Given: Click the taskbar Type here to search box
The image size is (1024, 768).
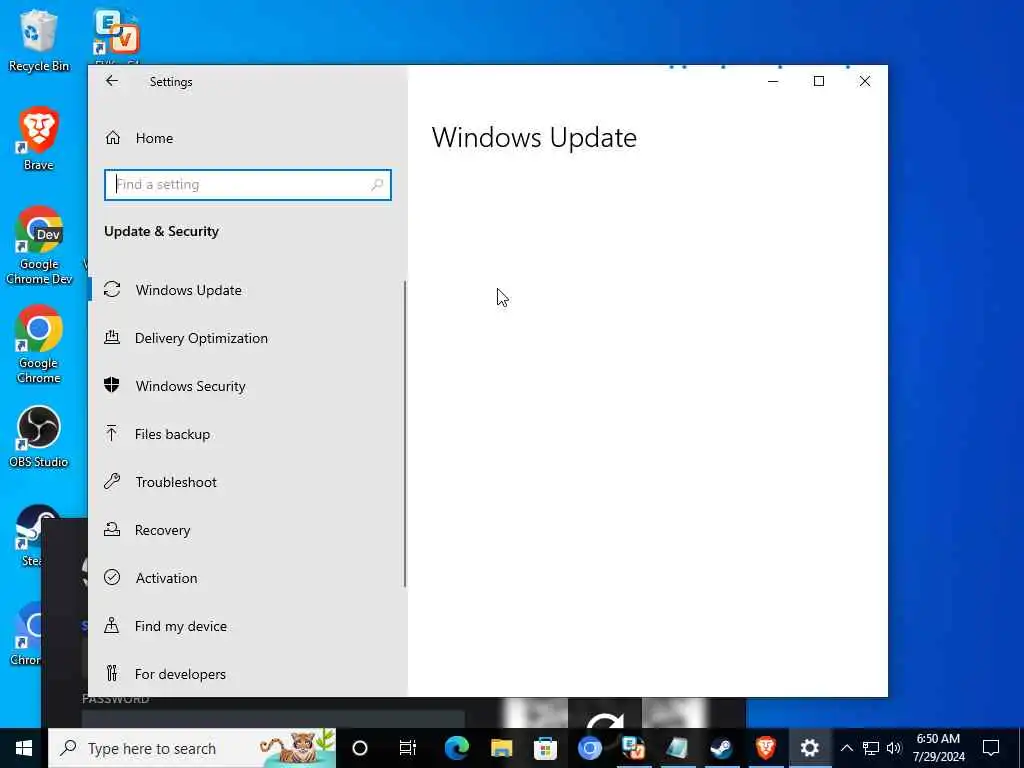Looking at the screenshot, I should coord(192,748).
